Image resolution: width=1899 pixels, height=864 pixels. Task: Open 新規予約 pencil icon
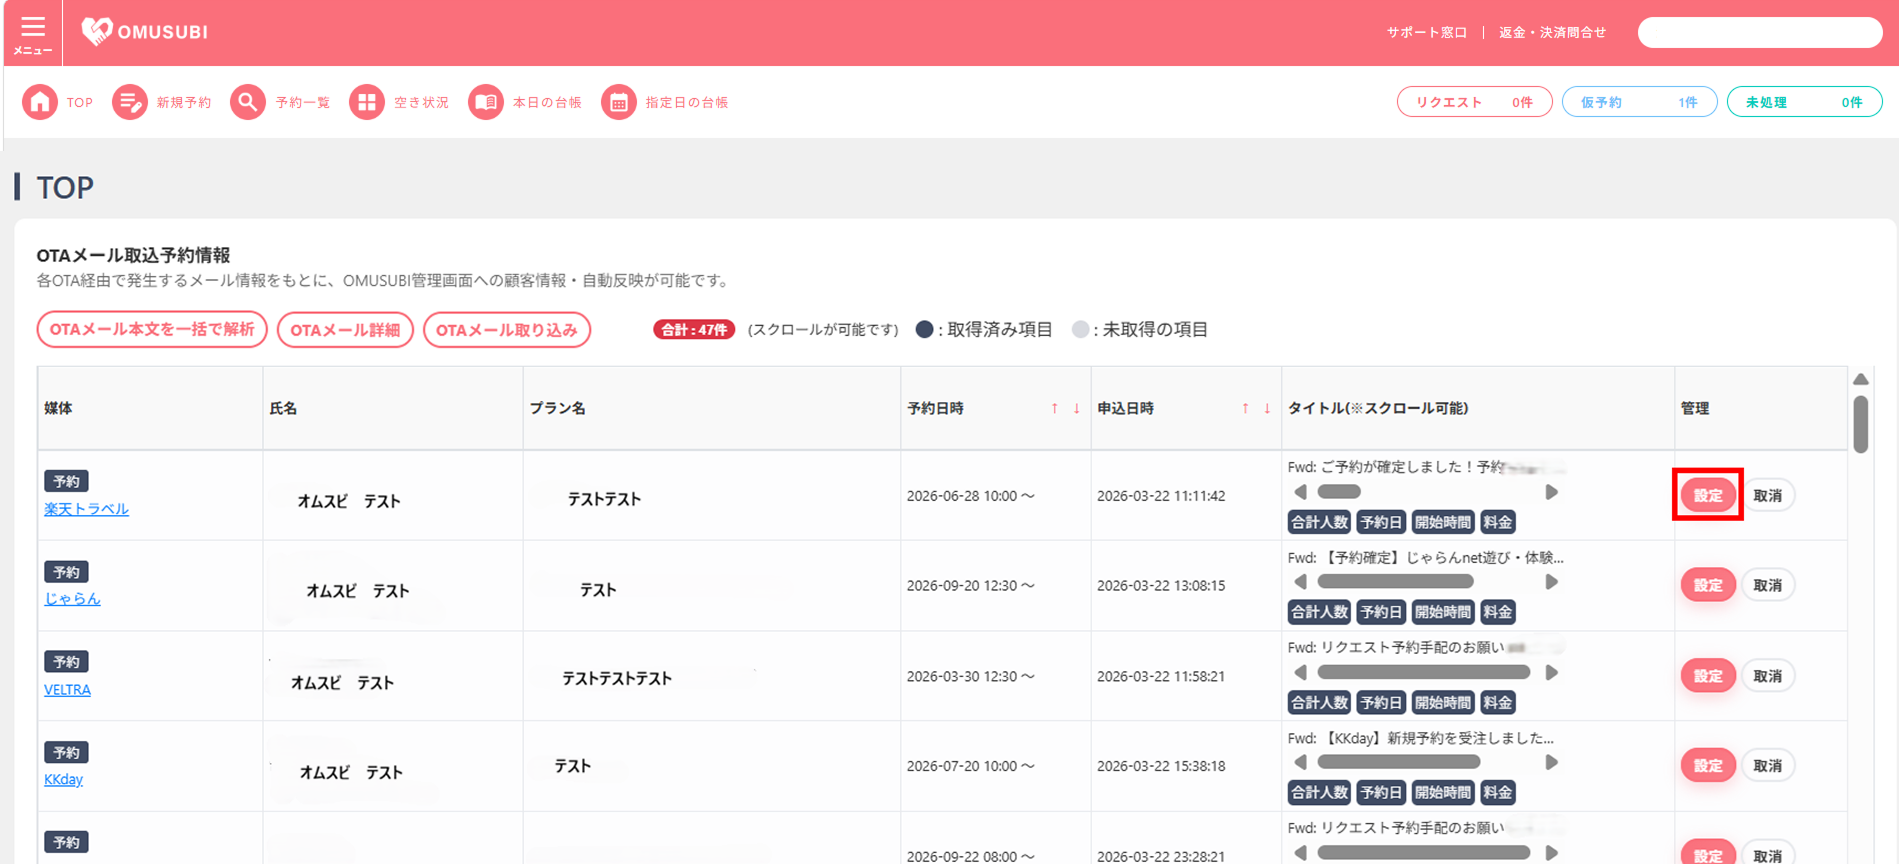[129, 102]
